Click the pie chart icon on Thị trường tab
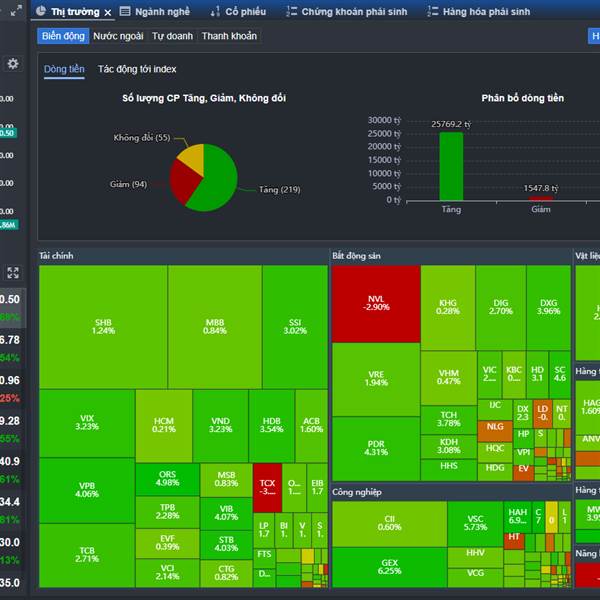Viewport: 600px width, 600px height. pyautogui.click(x=41, y=11)
